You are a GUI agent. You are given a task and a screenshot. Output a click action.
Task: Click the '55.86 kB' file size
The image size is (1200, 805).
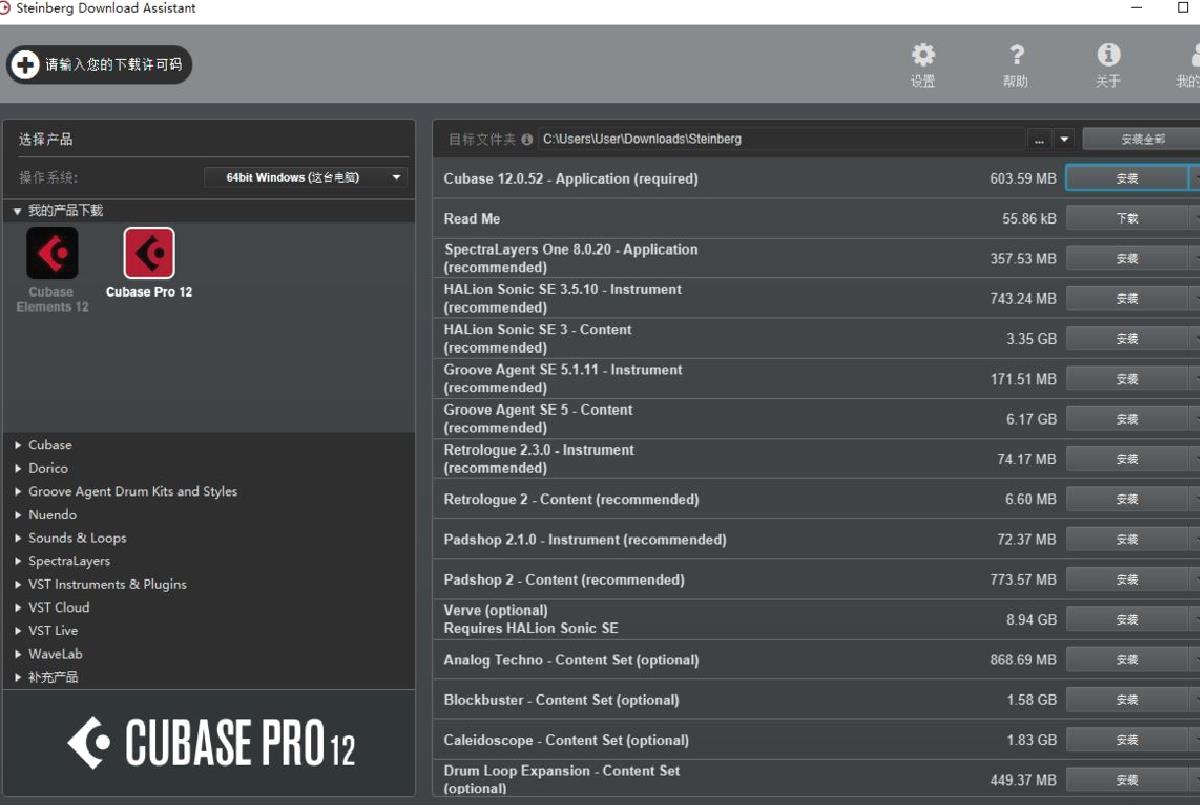click(1029, 219)
